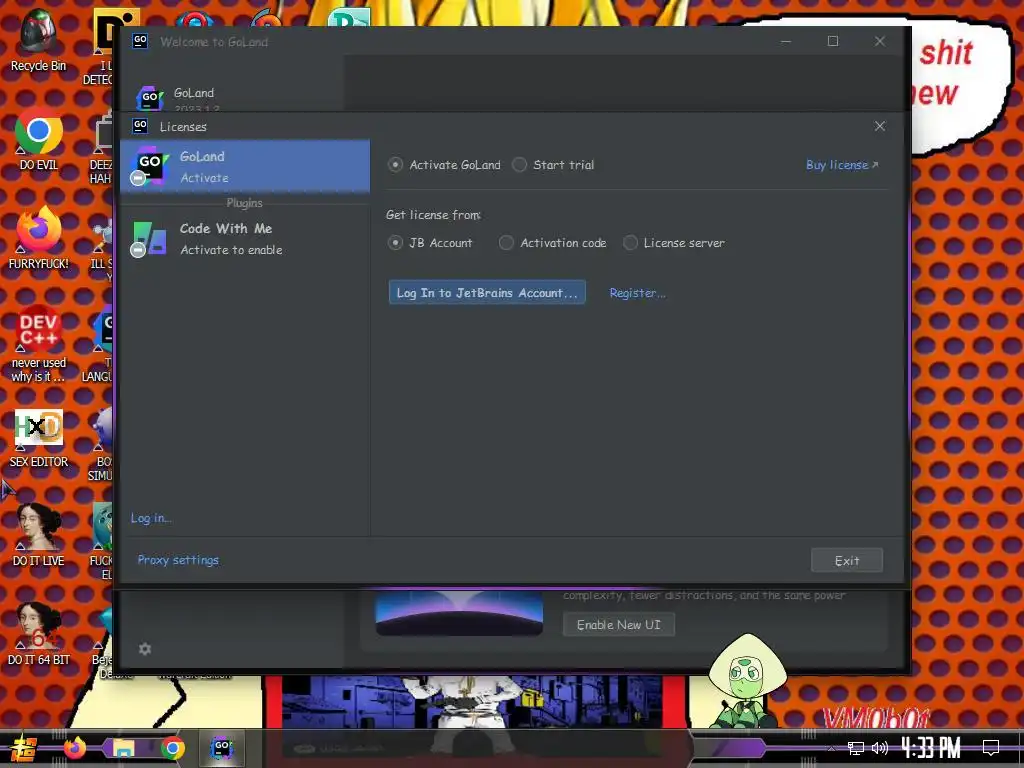Click the GoLand product icon in list

tap(150, 165)
